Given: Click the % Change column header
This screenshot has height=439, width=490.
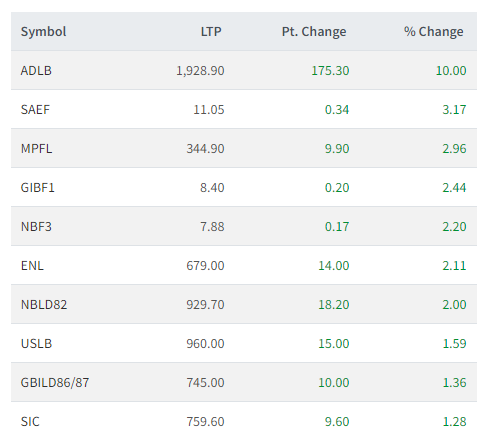Looking at the screenshot, I should [x=434, y=32].
